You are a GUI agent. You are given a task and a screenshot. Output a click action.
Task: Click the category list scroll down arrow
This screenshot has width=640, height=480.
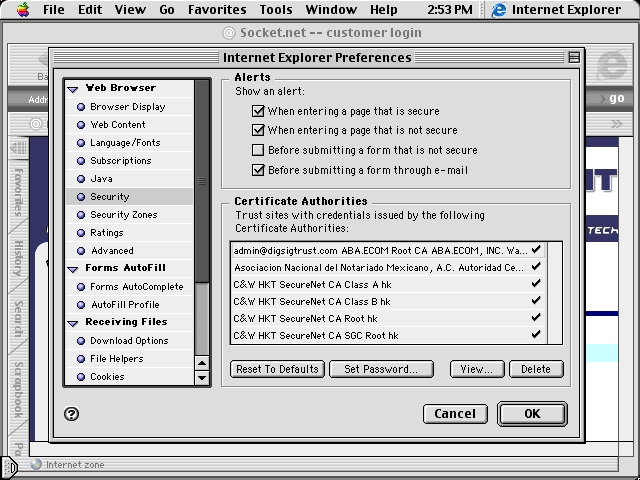202,378
